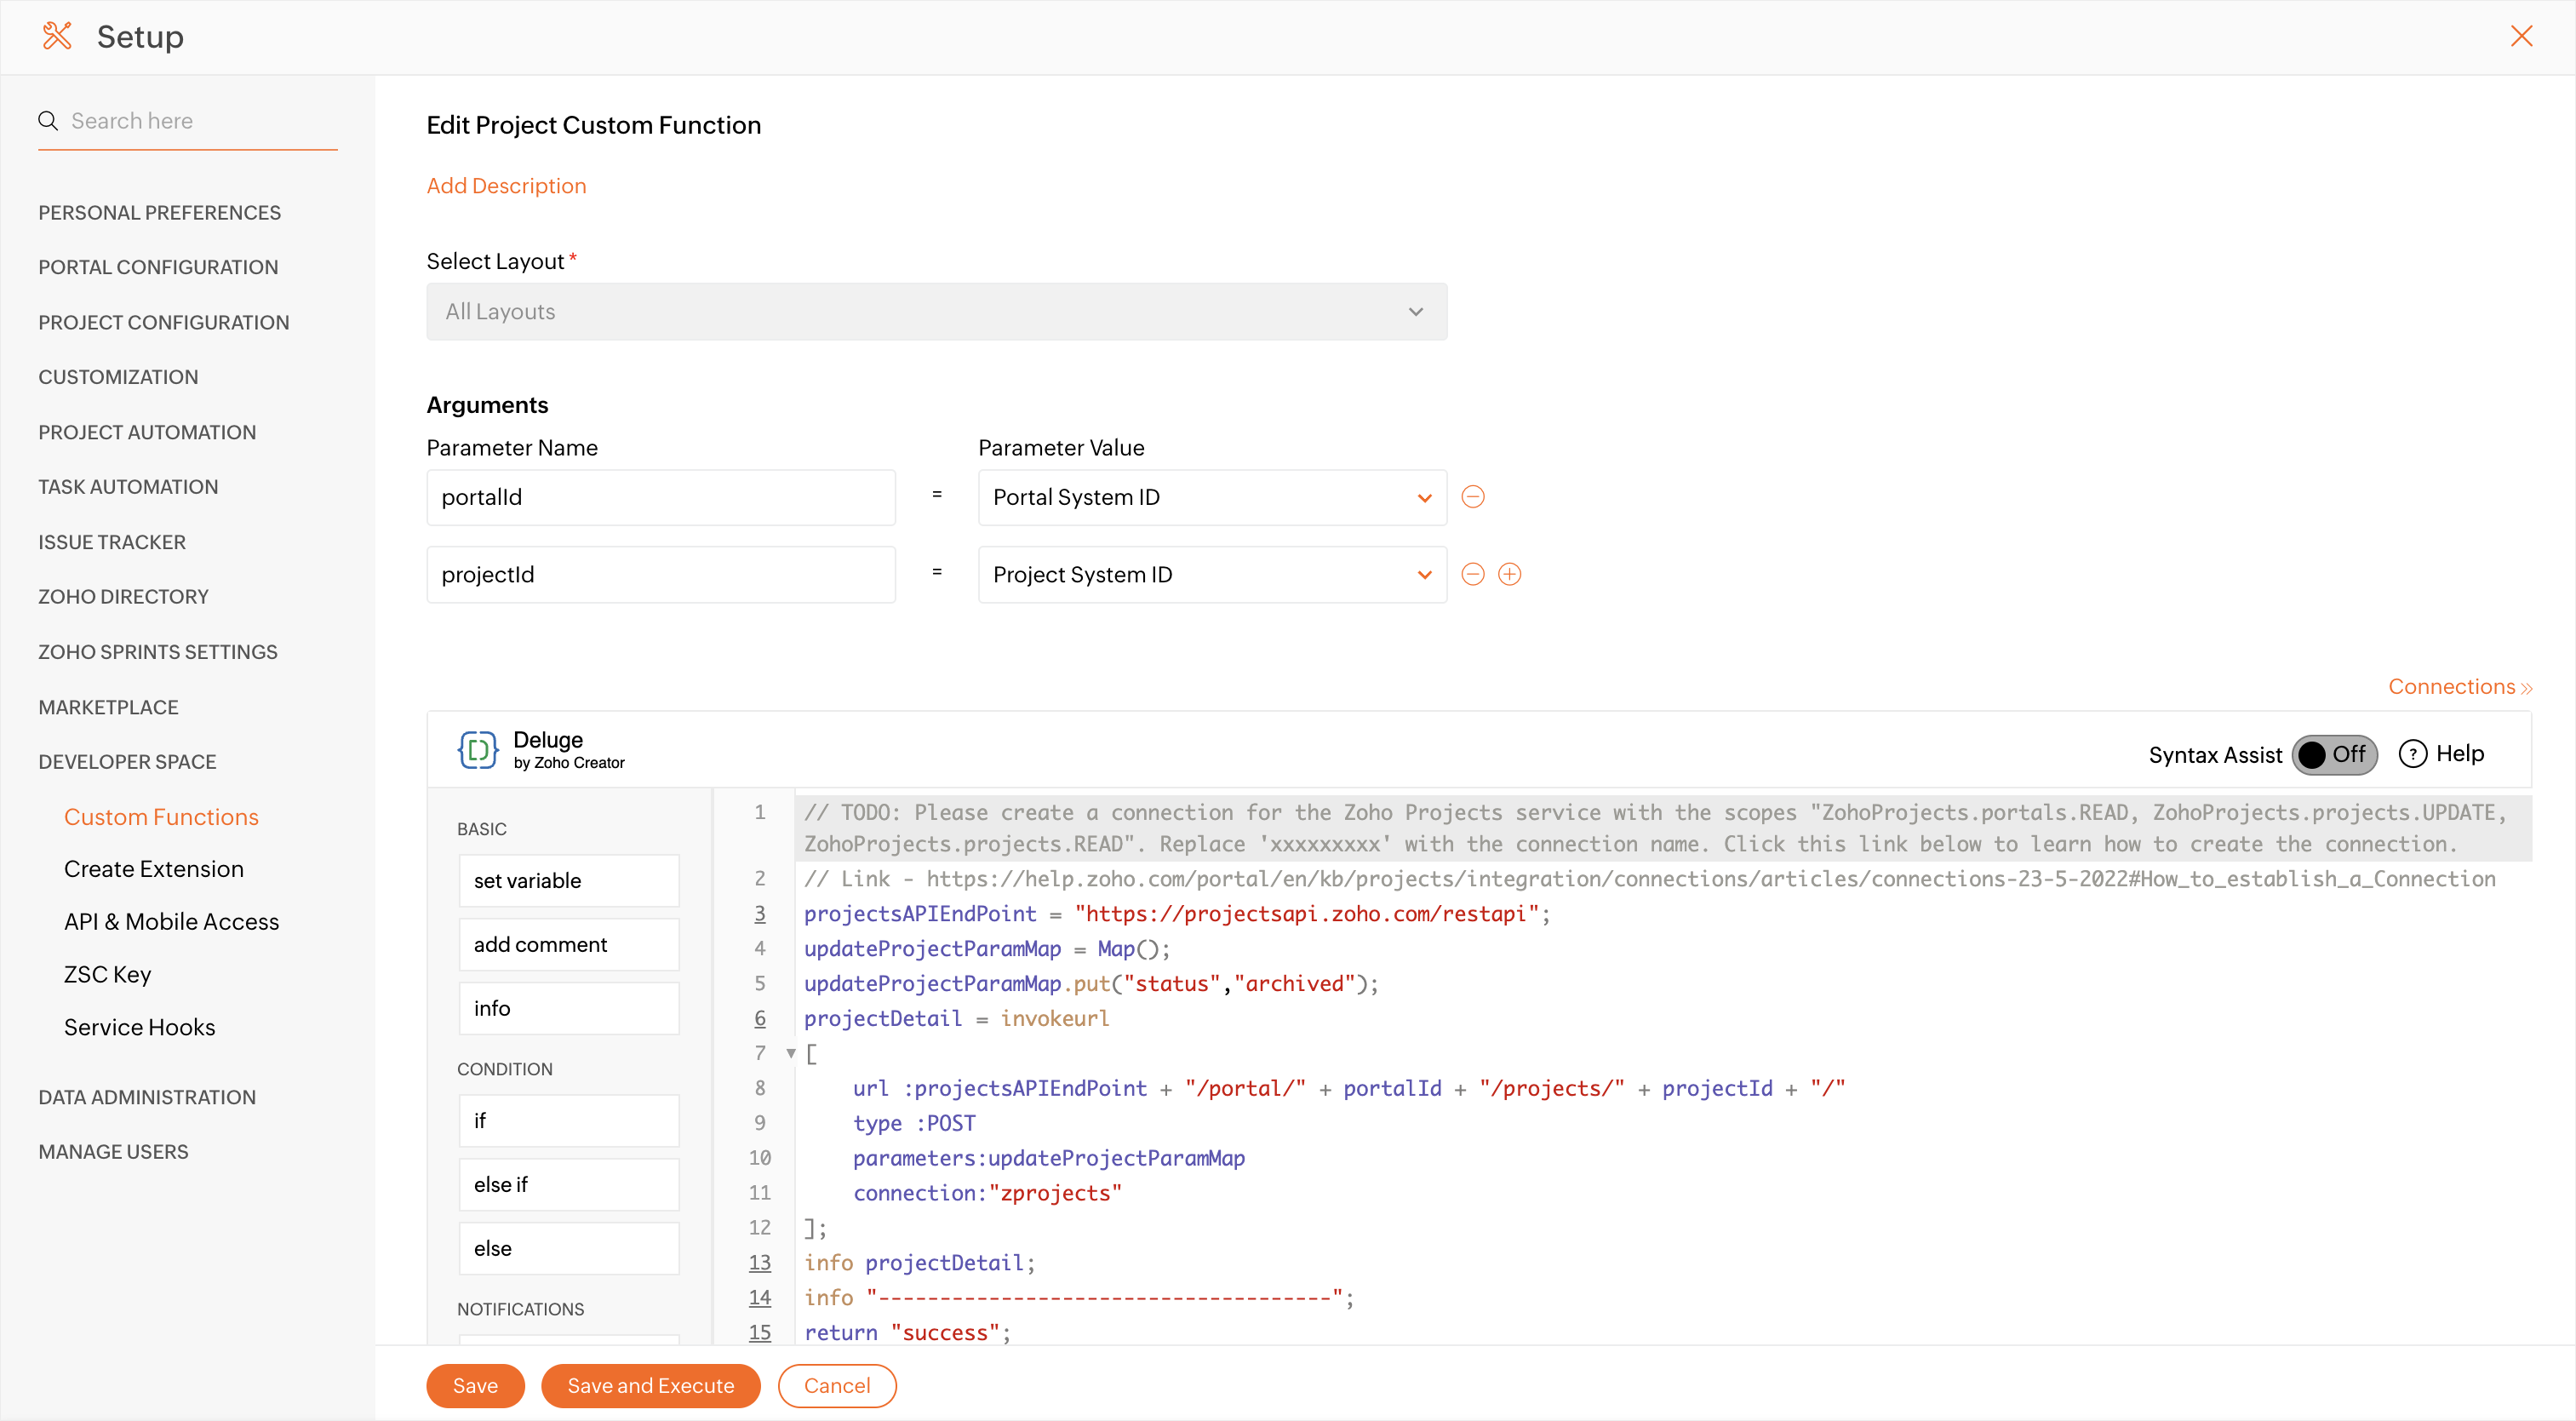The width and height of the screenshot is (2576, 1421).
Task: Open Personal Preferences section
Action: click(160, 213)
